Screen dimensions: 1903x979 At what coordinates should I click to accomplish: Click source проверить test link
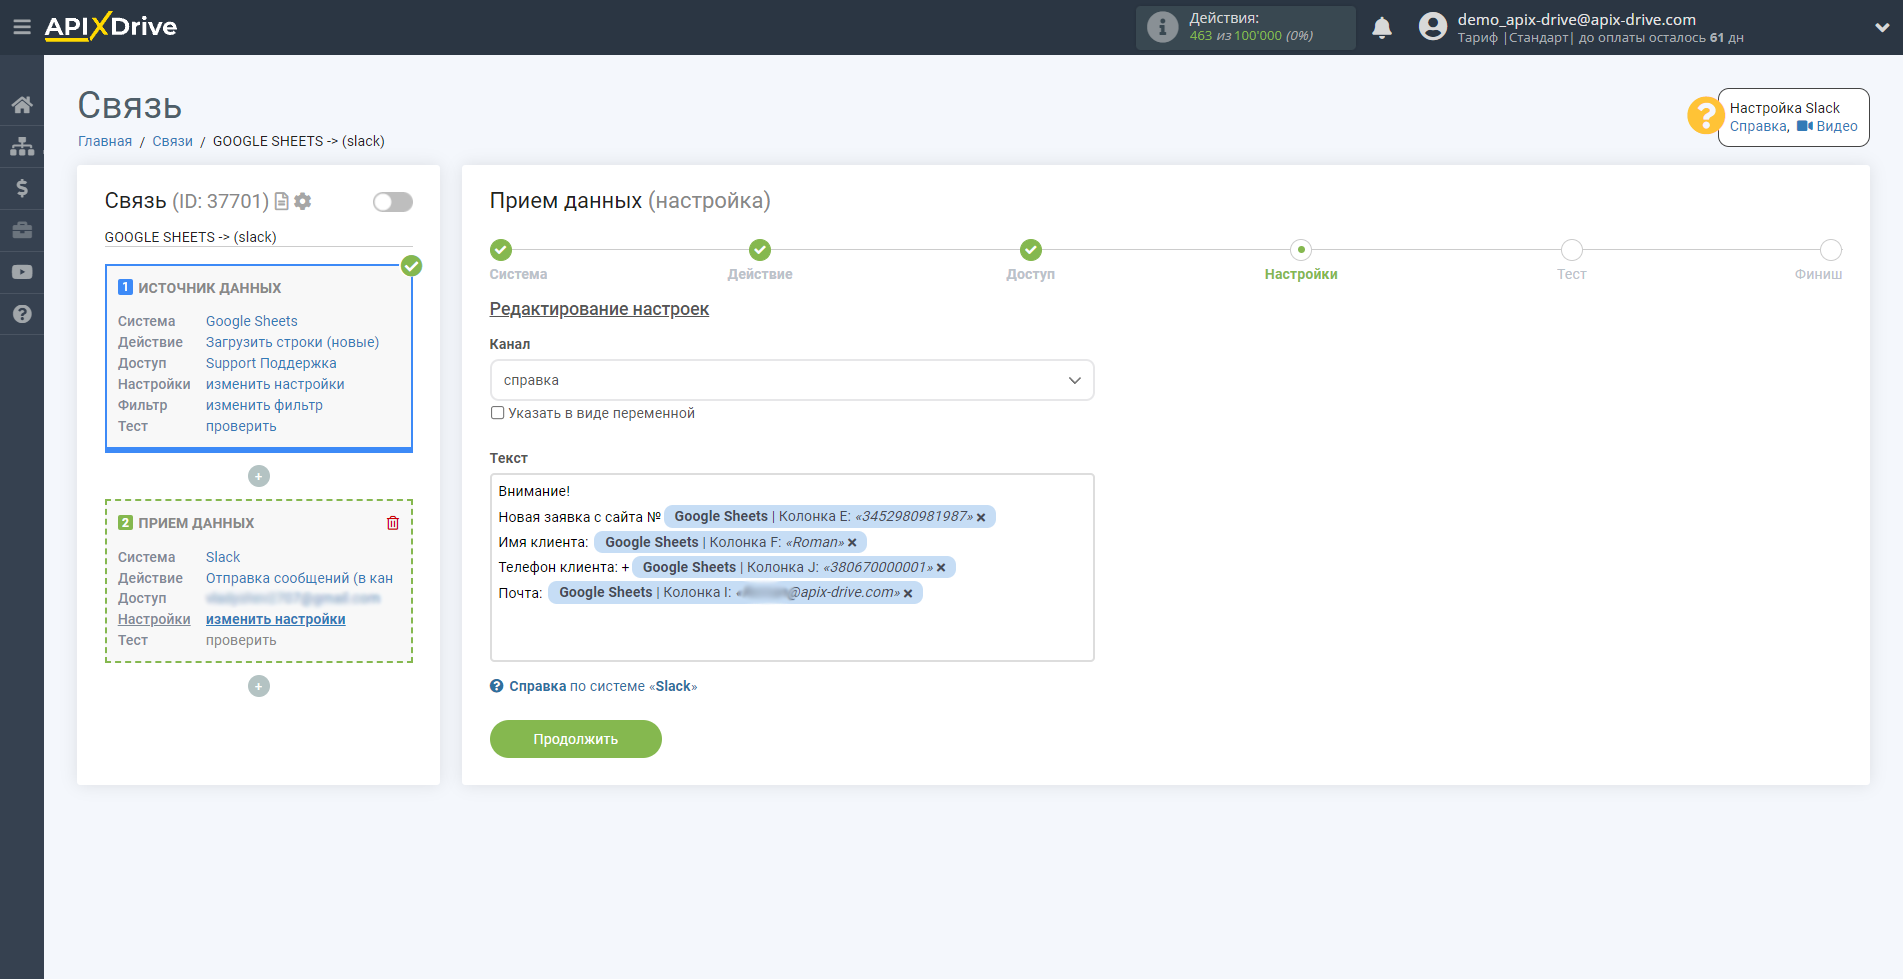(241, 426)
